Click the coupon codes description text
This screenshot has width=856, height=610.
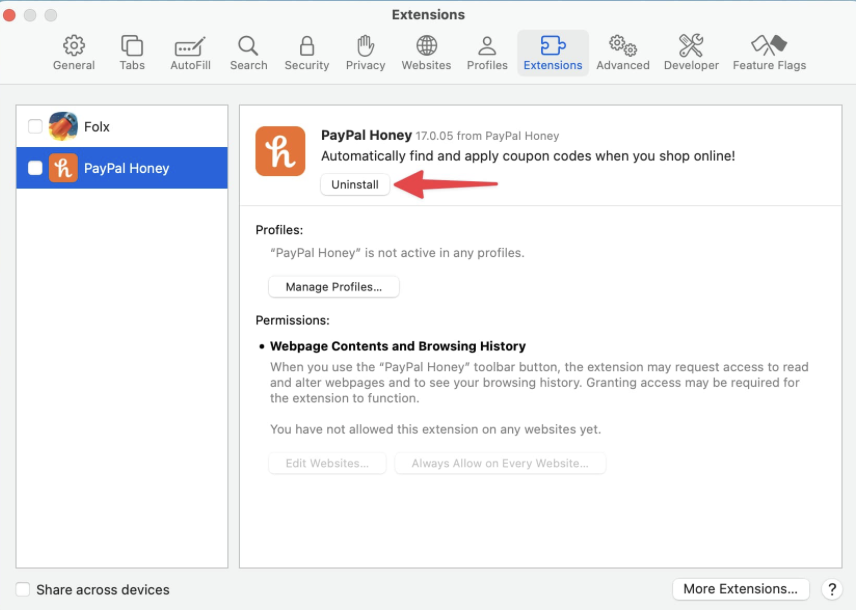(528, 156)
